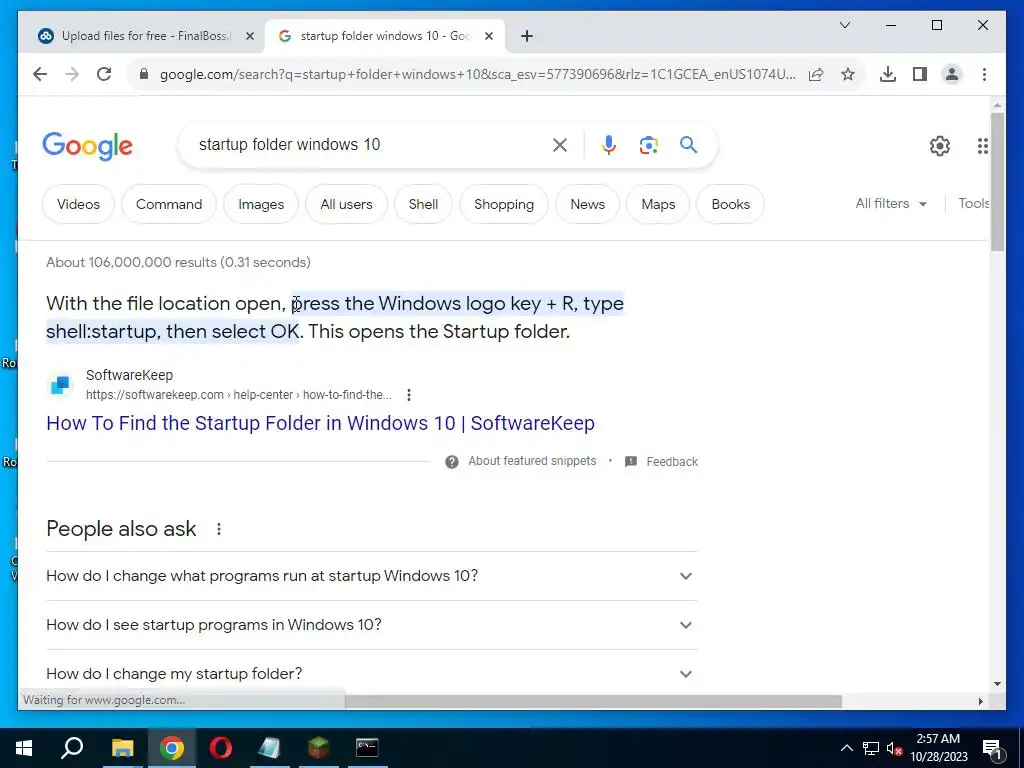
Task: Open notification center icon
Action: [992, 748]
